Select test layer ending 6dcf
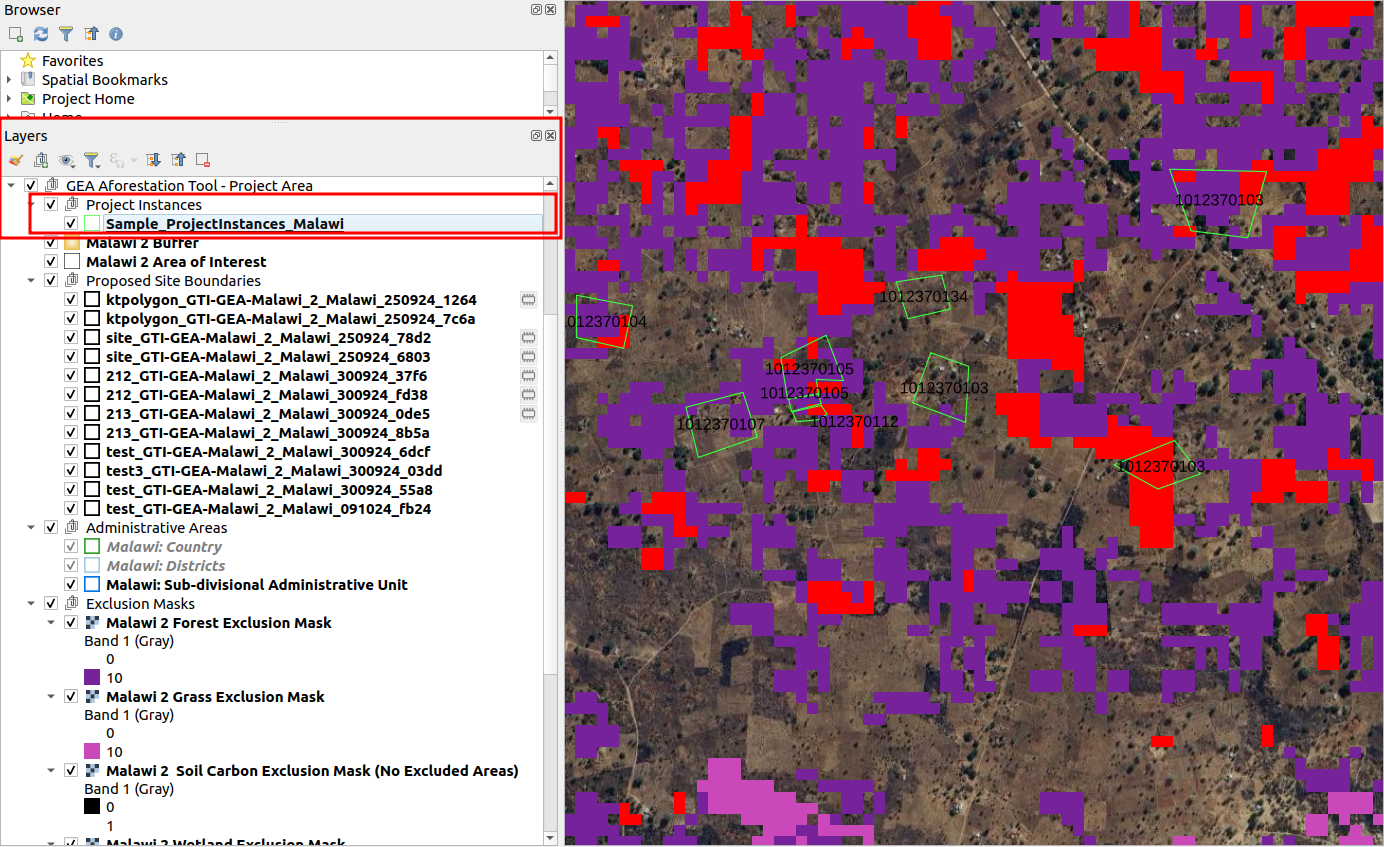Screen dimensions: 1384x847 point(268,452)
